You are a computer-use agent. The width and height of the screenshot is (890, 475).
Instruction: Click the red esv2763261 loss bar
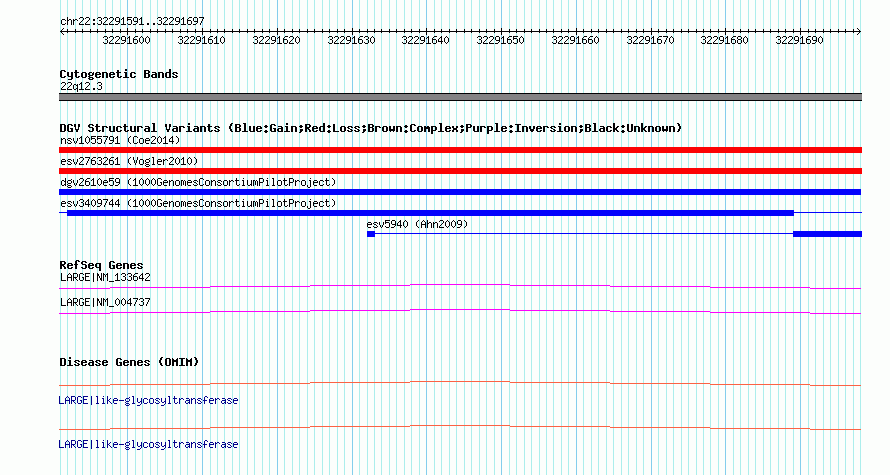[460, 171]
